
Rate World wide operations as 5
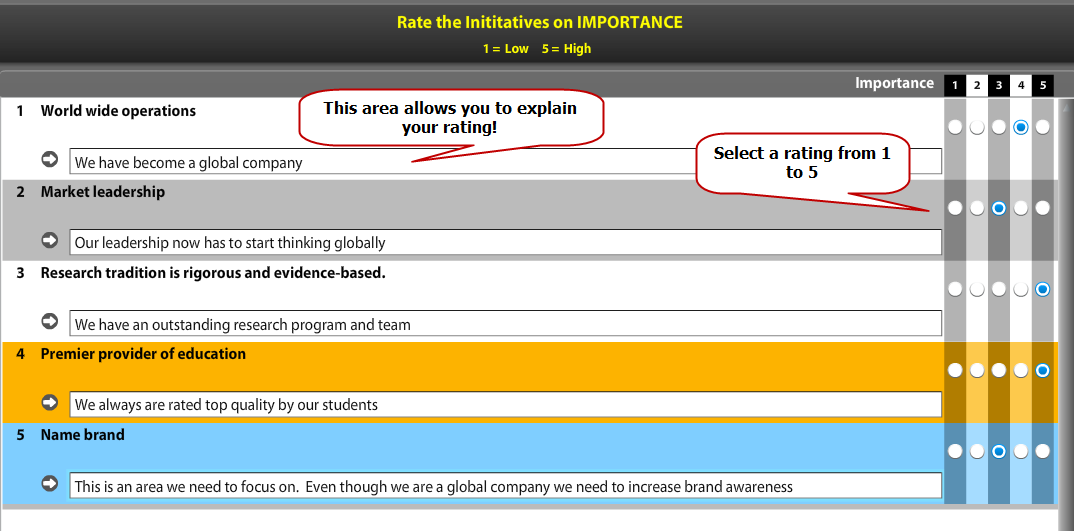[x=1043, y=127]
